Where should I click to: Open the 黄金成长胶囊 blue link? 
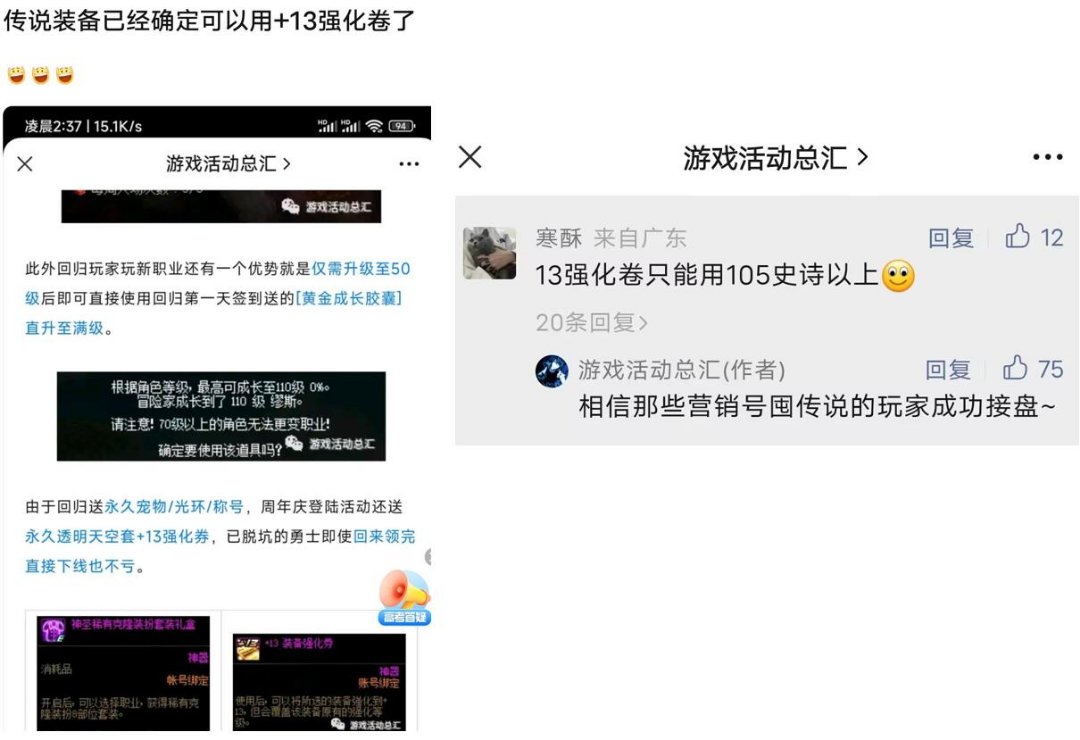349,298
